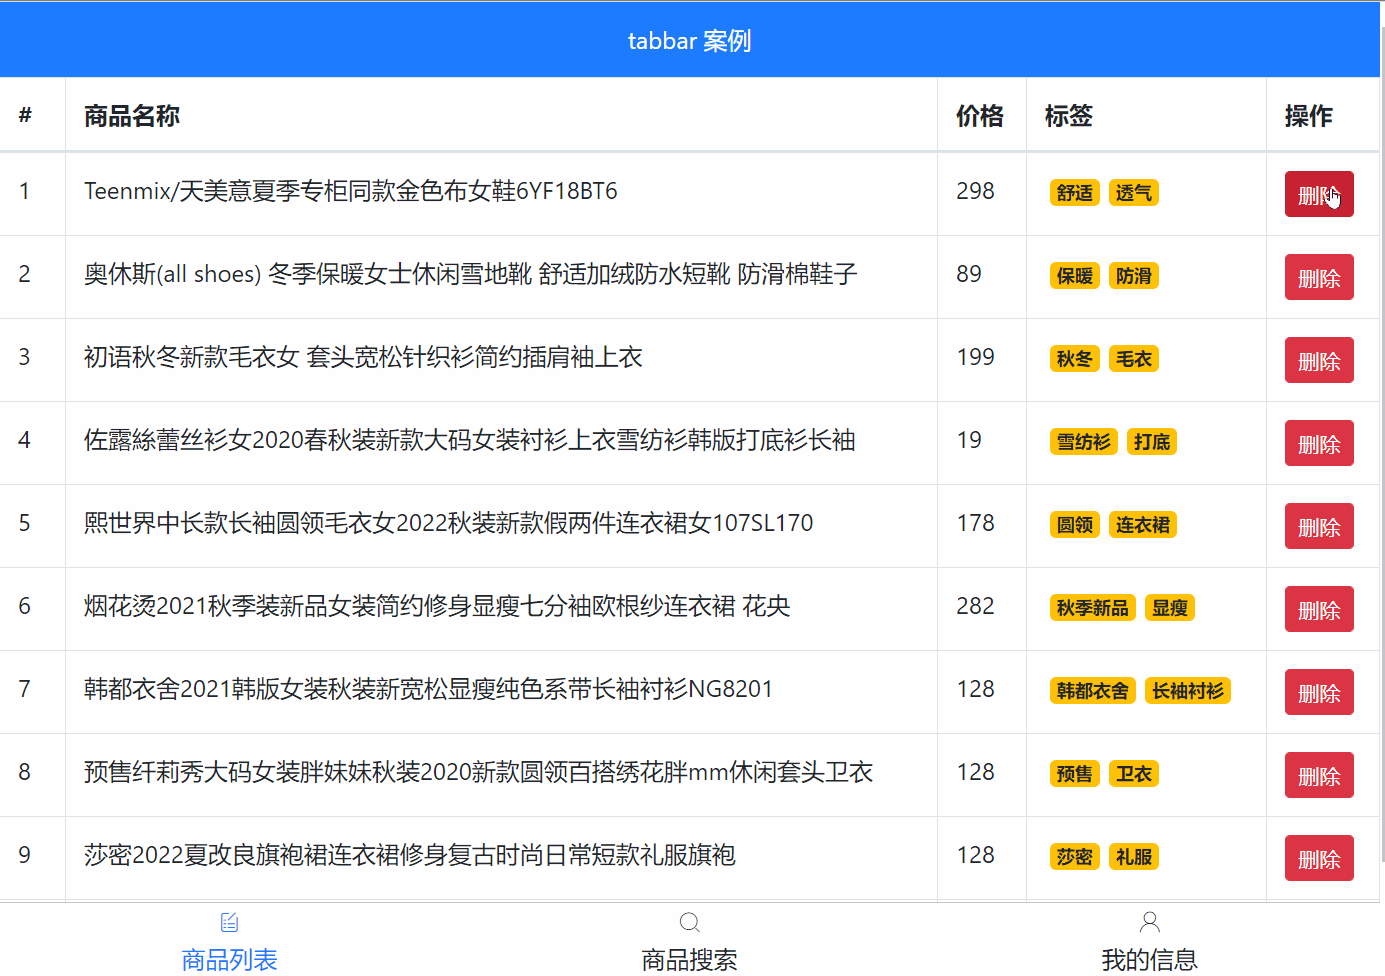
Task: Select product name 奥休斯(all shoes) 雪地靴
Action: [471, 274]
